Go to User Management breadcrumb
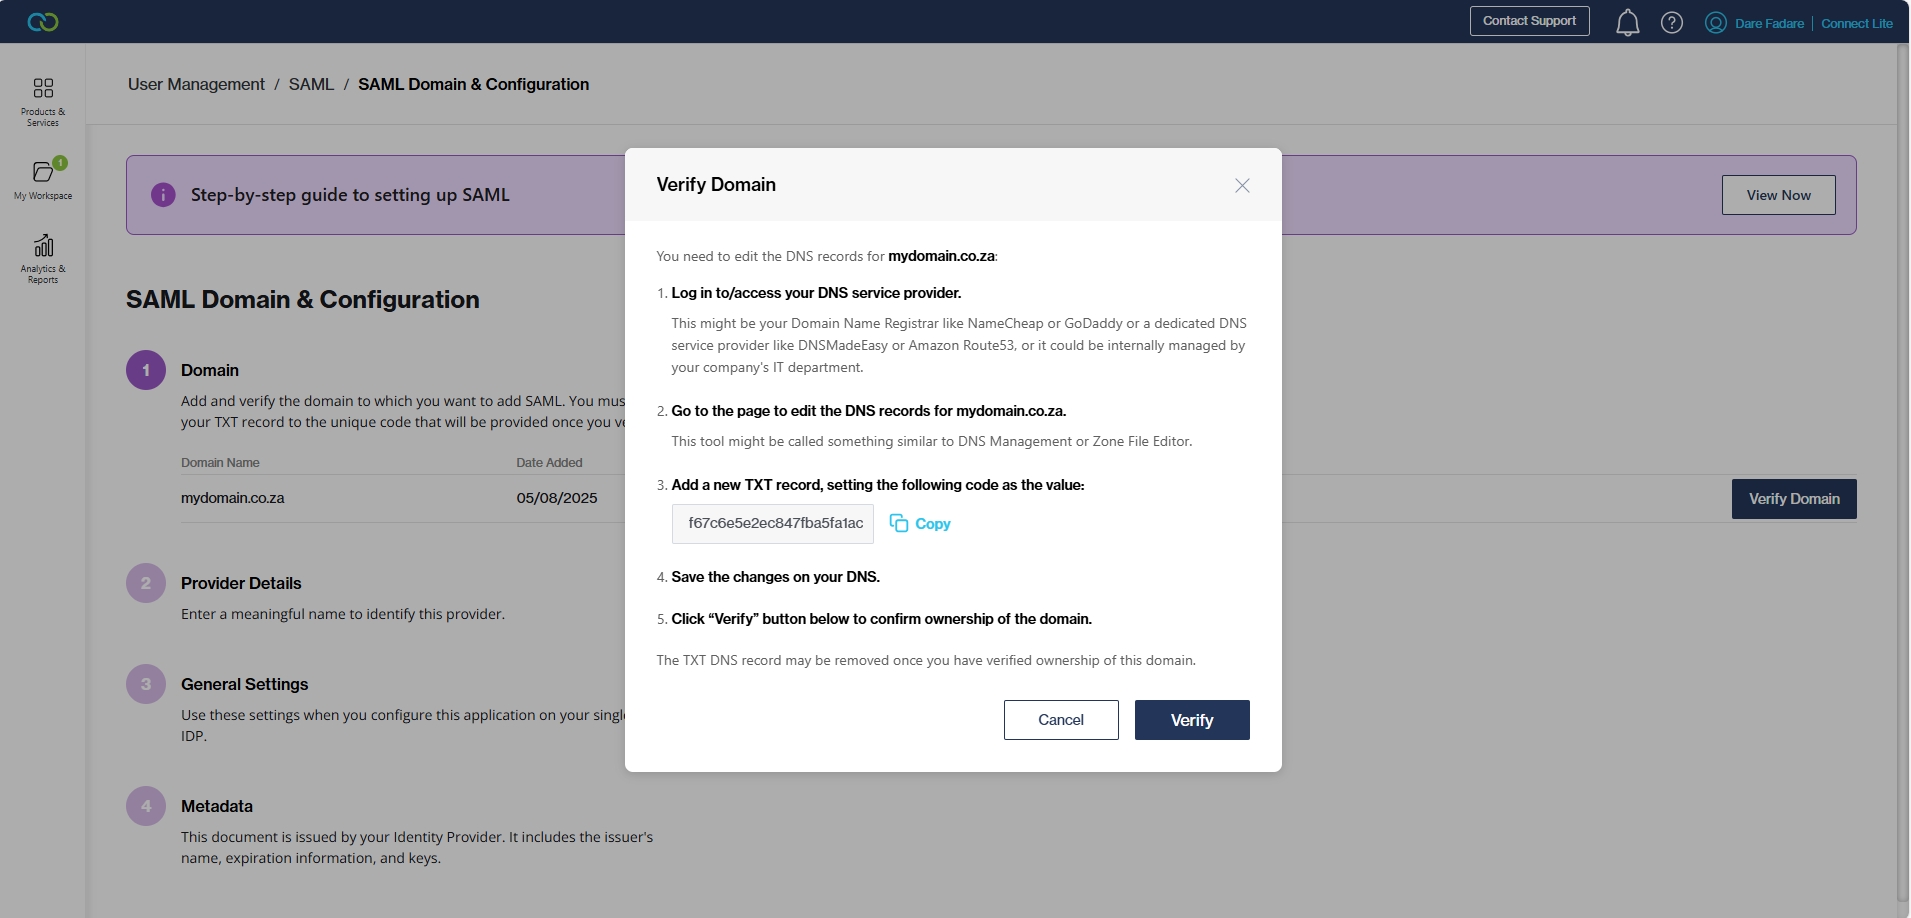This screenshot has height=918, width=1911. pos(196,85)
